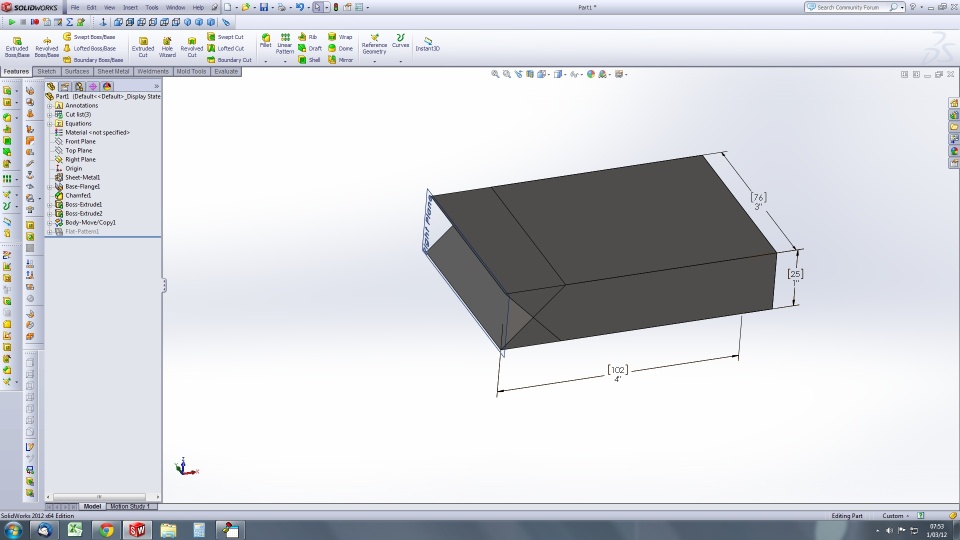Switch to the Sketch tab
Image resolution: width=960 pixels, height=540 pixels.
pyautogui.click(x=47, y=72)
